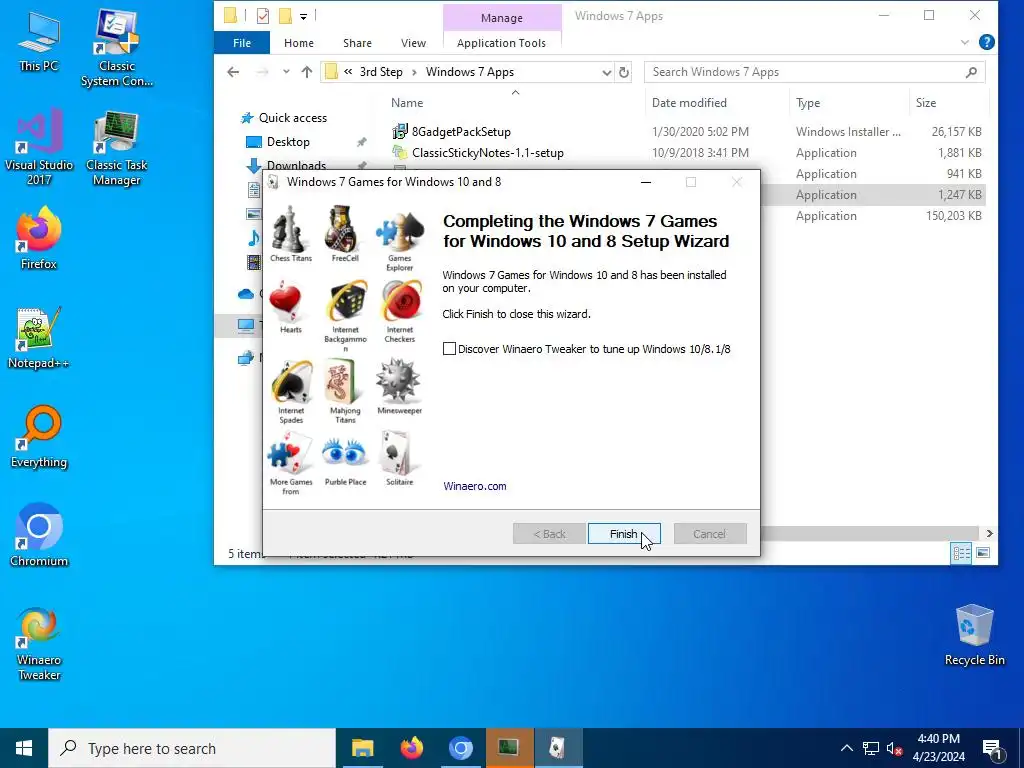1024x768 pixels.
Task: Select Classic System Control desktop shortcut
Action: click(x=117, y=47)
